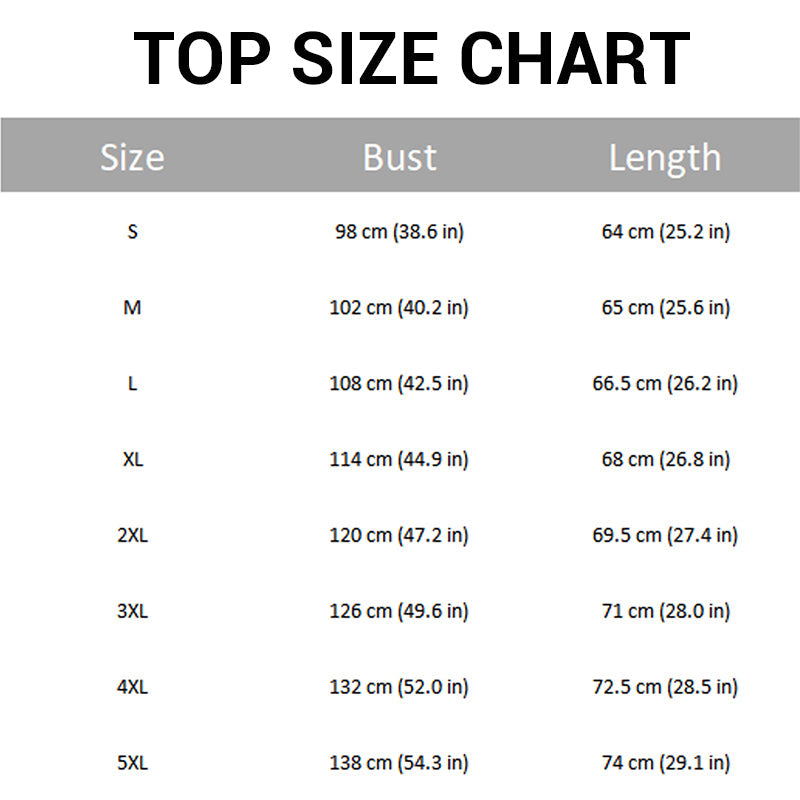The width and height of the screenshot is (800, 800).
Task: Click the 3XL size label
Action: [133, 611]
